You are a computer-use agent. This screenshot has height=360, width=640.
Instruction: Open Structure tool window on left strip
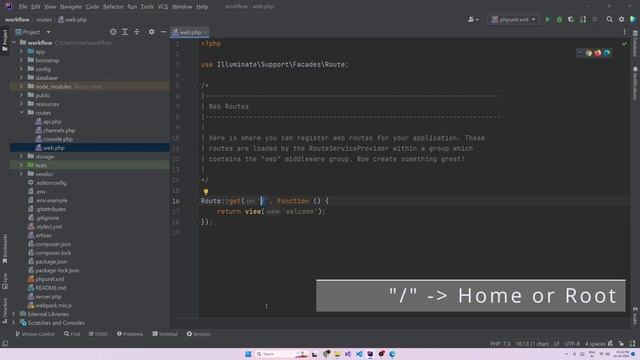[x=5, y=311]
